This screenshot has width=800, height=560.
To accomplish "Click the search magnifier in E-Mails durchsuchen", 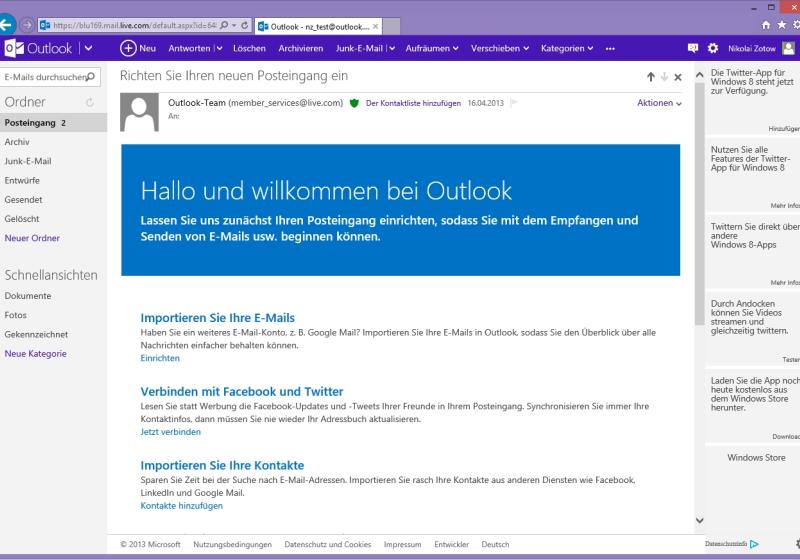I will pos(91,76).
